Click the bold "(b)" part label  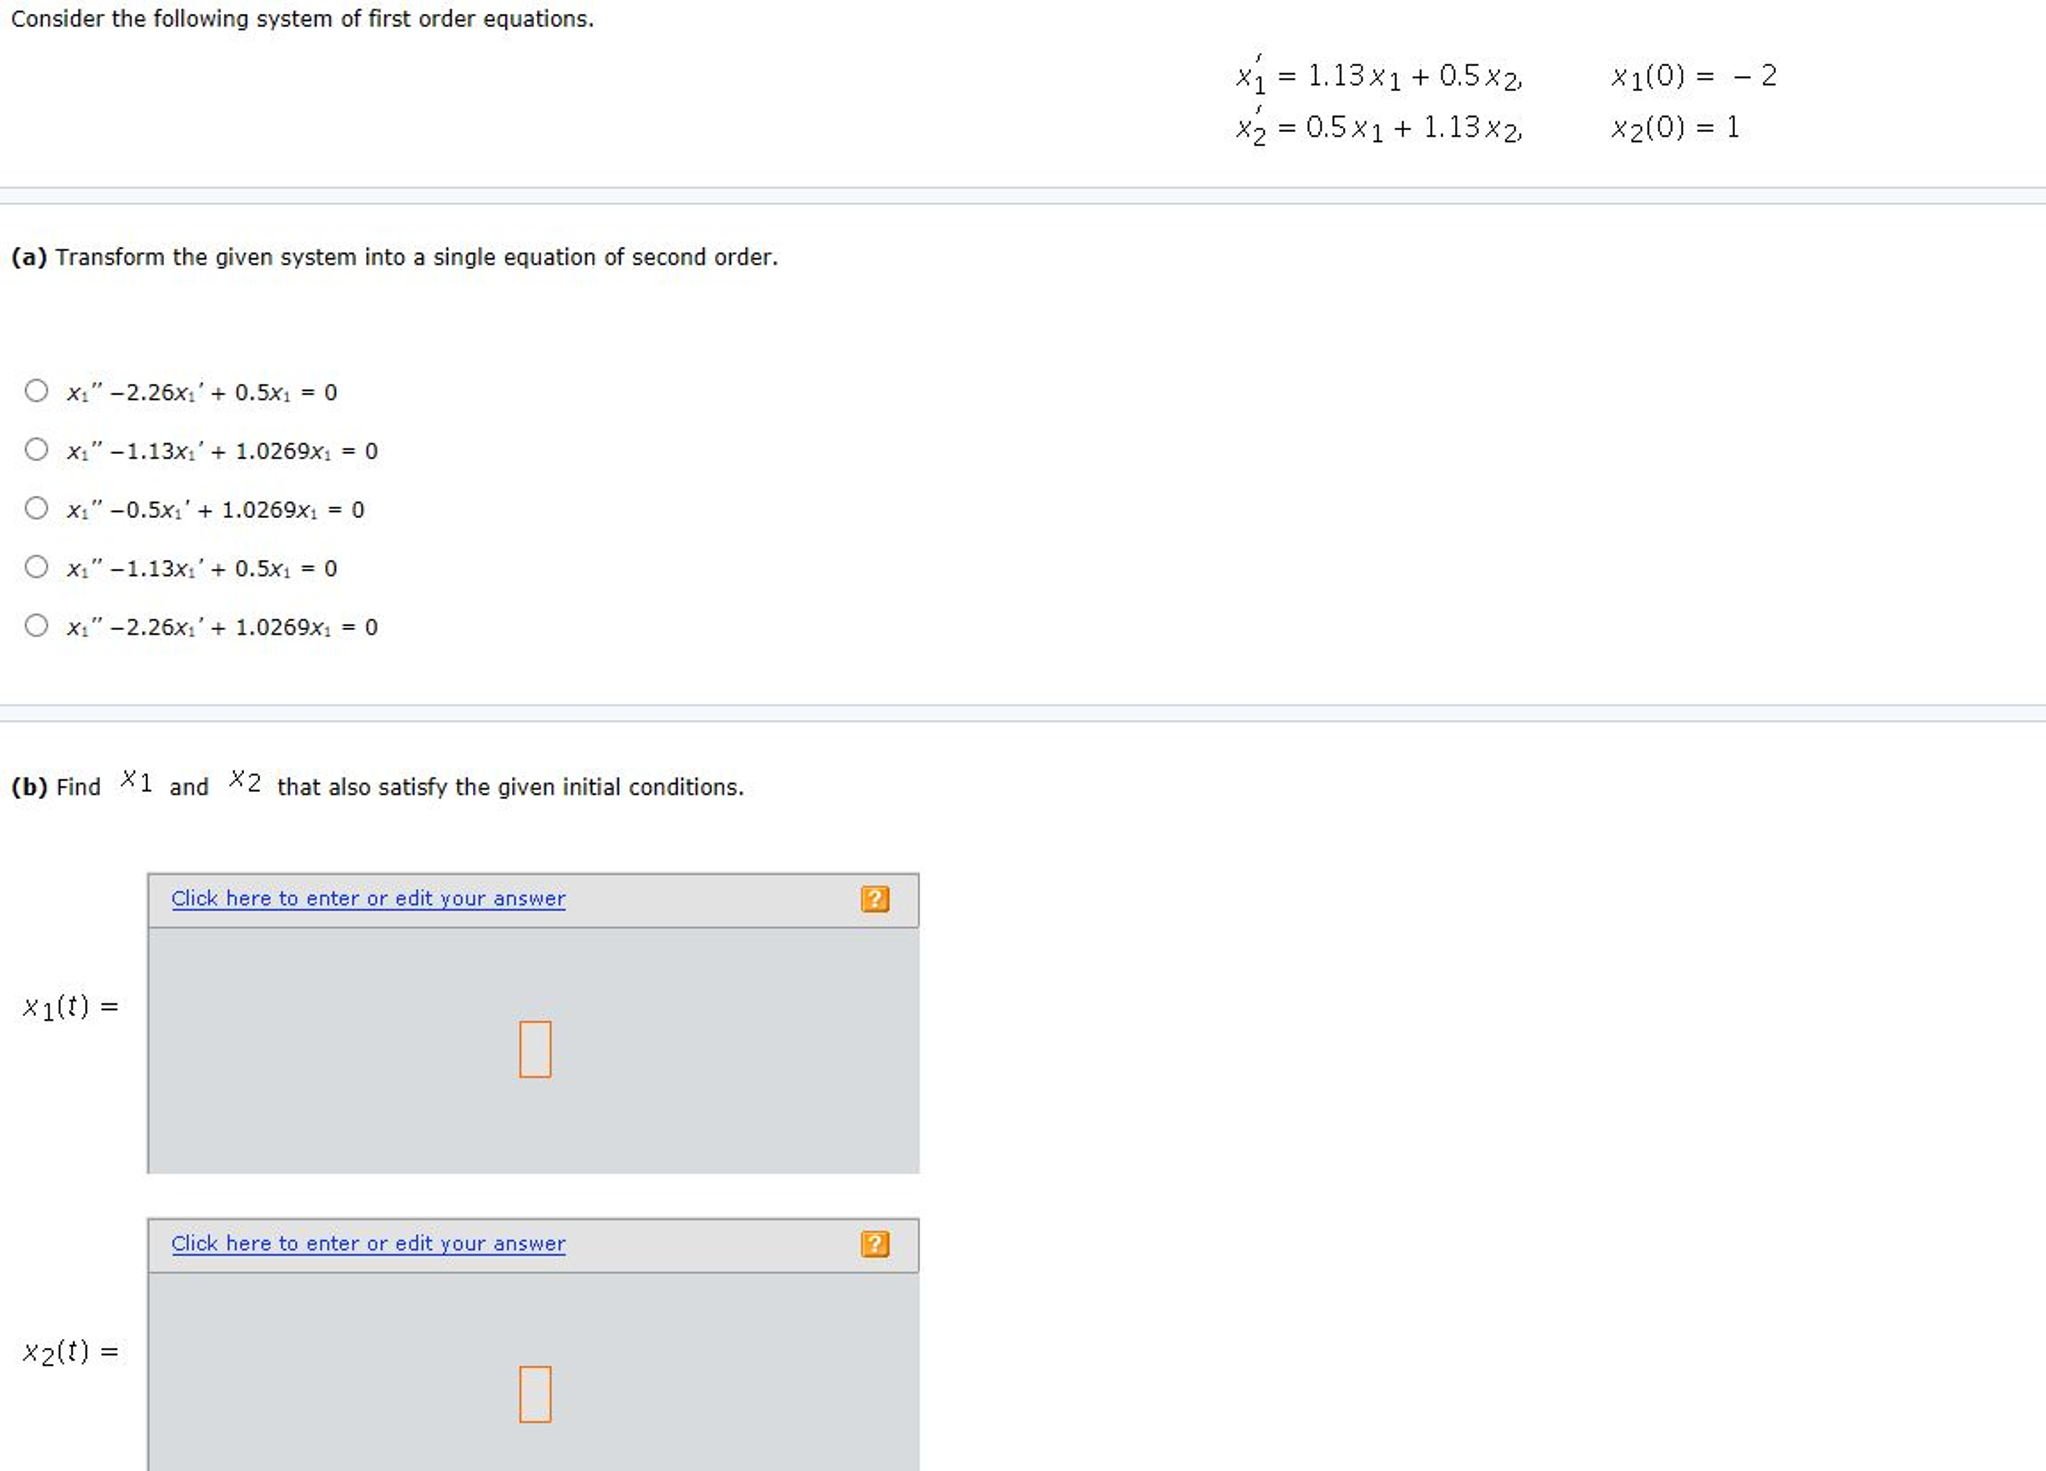point(29,788)
